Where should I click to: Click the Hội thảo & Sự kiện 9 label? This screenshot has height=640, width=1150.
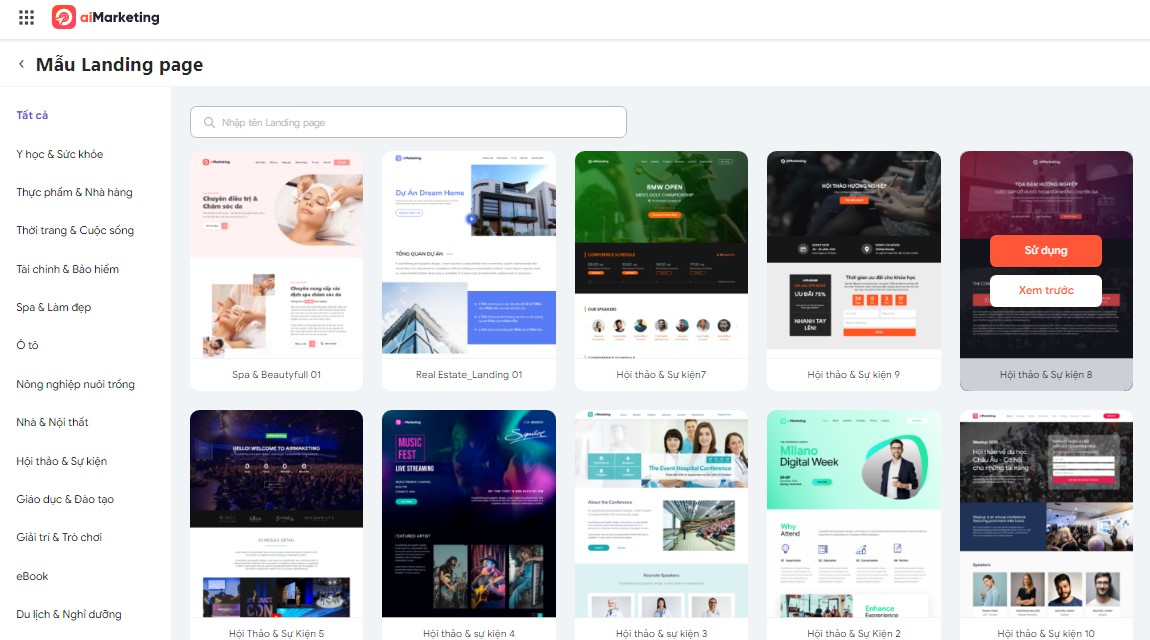tap(854, 375)
